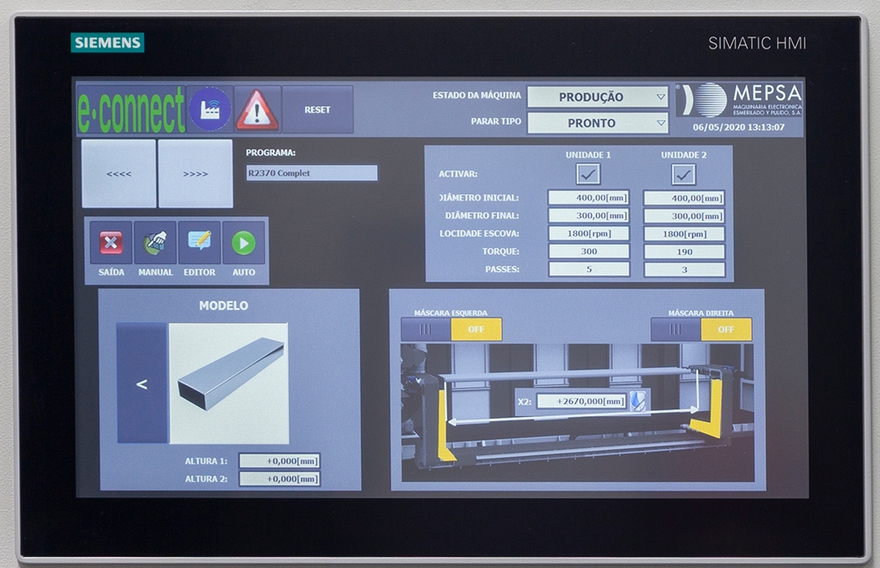Go to next page with >>>> button

point(196,174)
